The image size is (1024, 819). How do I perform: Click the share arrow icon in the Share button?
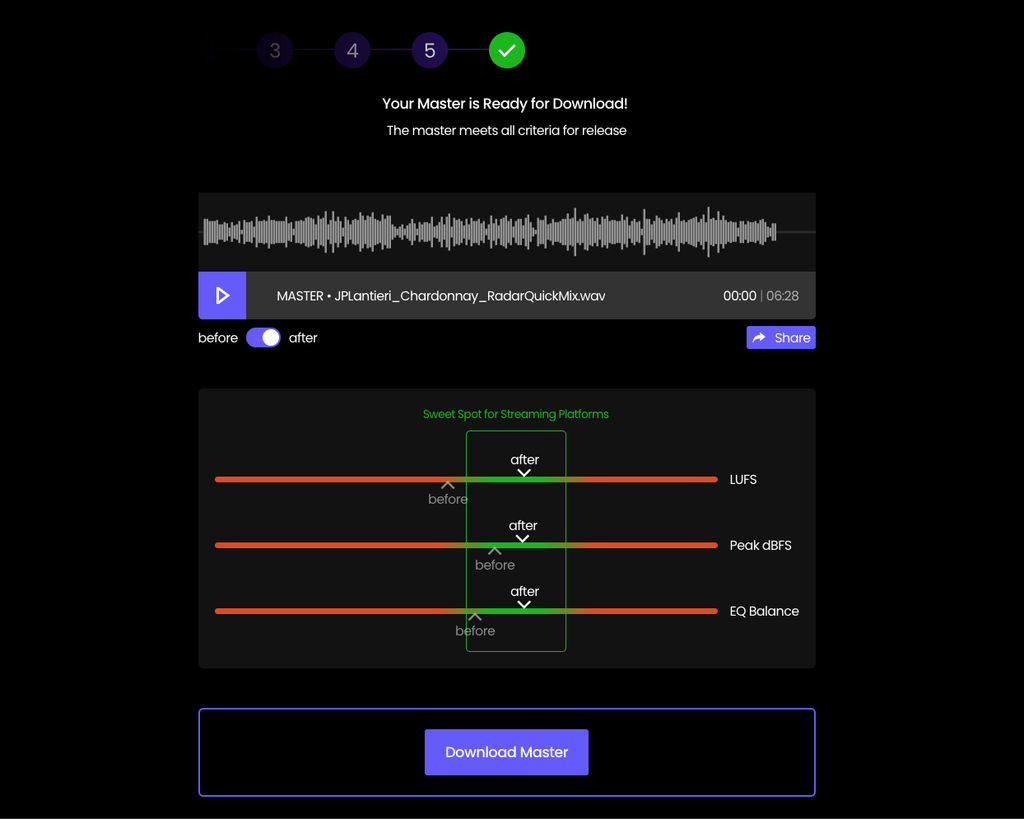(x=760, y=337)
